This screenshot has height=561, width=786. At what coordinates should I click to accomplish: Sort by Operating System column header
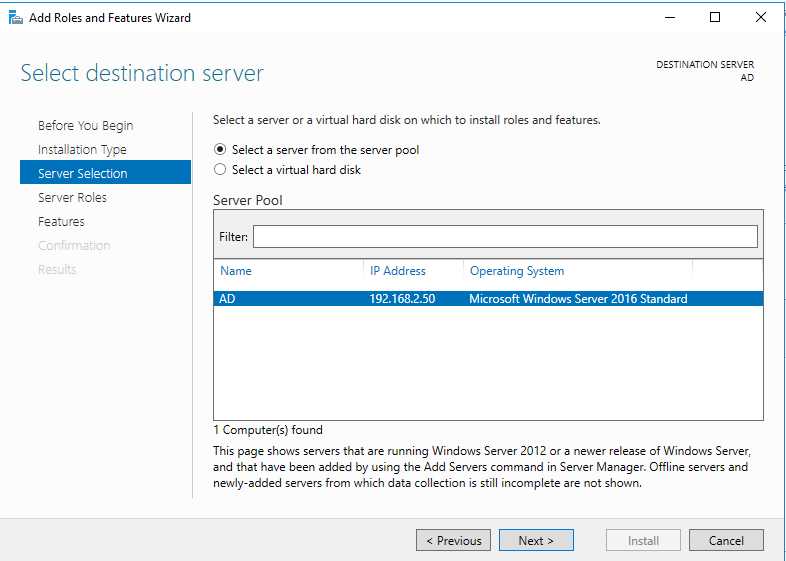coord(517,271)
